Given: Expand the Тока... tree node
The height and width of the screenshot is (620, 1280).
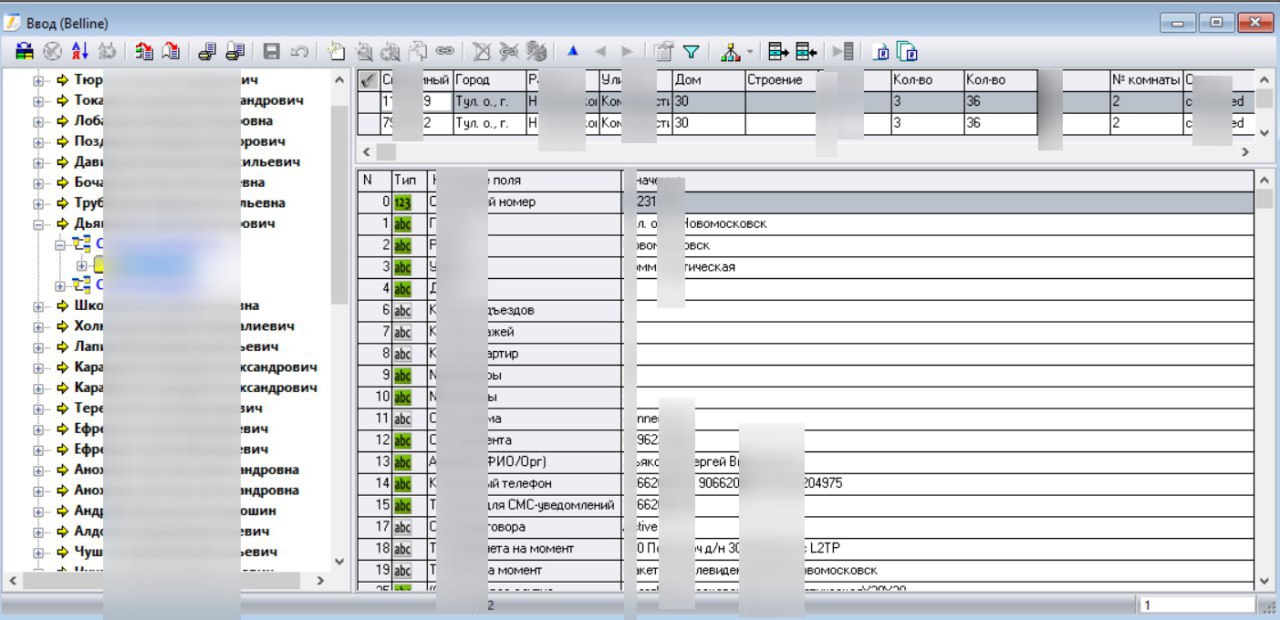Looking at the screenshot, I should click(x=39, y=100).
